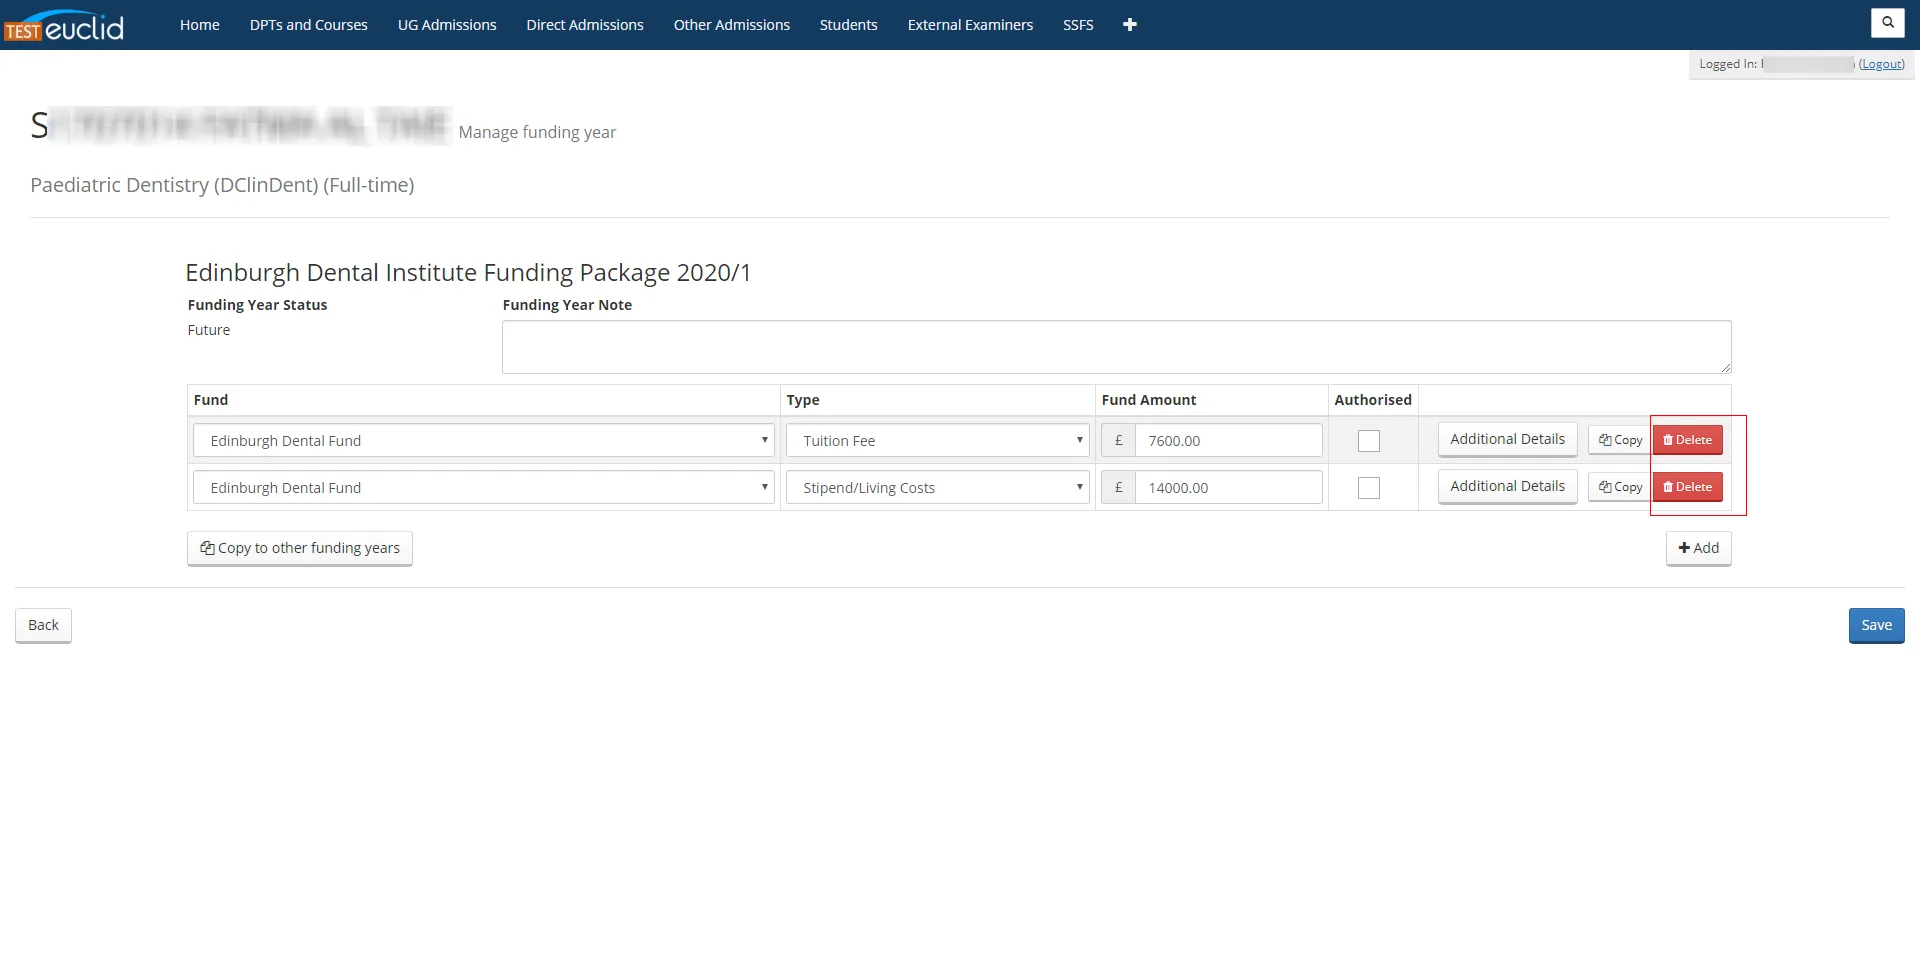The height and width of the screenshot is (969, 1920).
Task: Click the Logout link
Action: 1881,64
